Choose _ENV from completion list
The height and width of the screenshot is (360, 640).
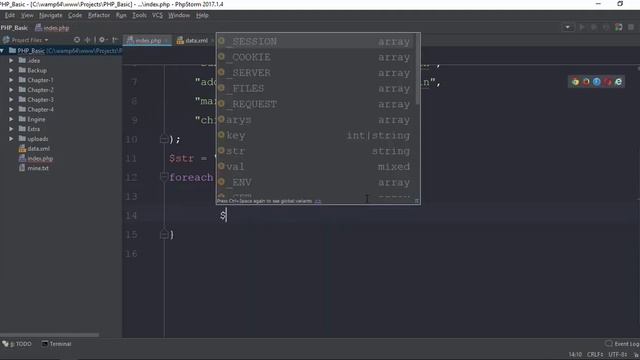(x=316, y=182)
